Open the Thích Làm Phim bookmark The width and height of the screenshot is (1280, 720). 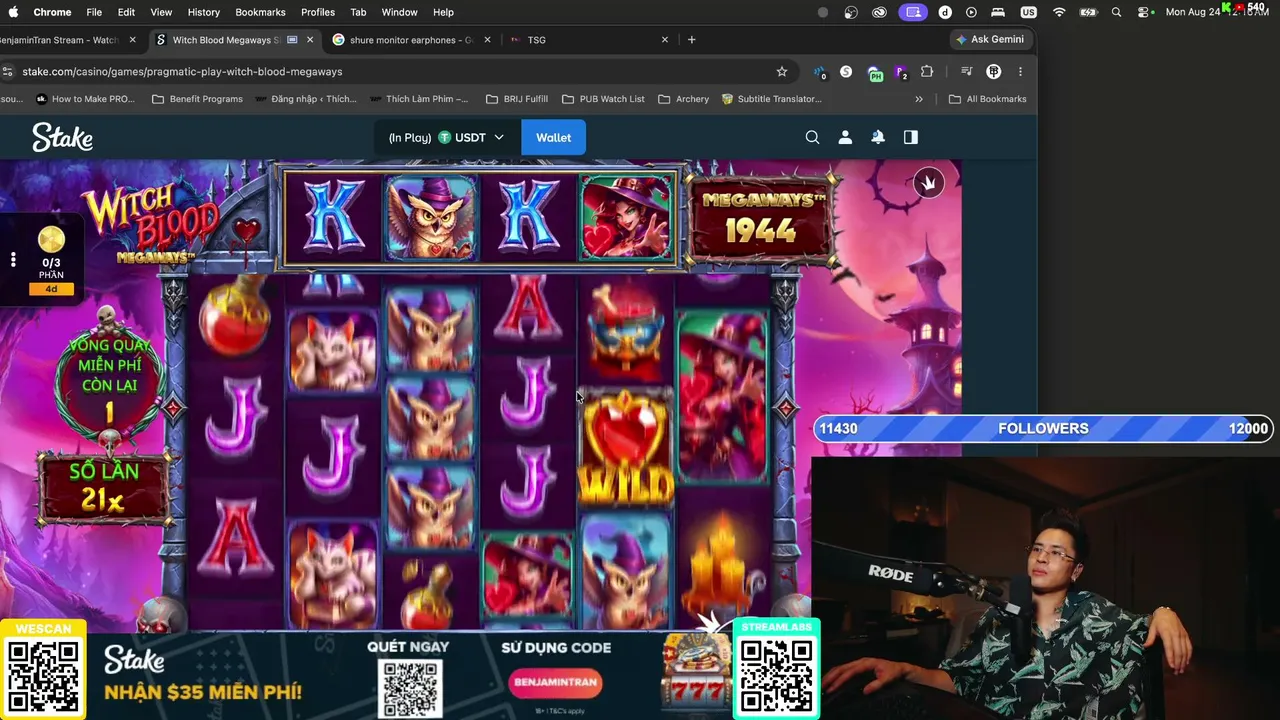coord(419,99)
